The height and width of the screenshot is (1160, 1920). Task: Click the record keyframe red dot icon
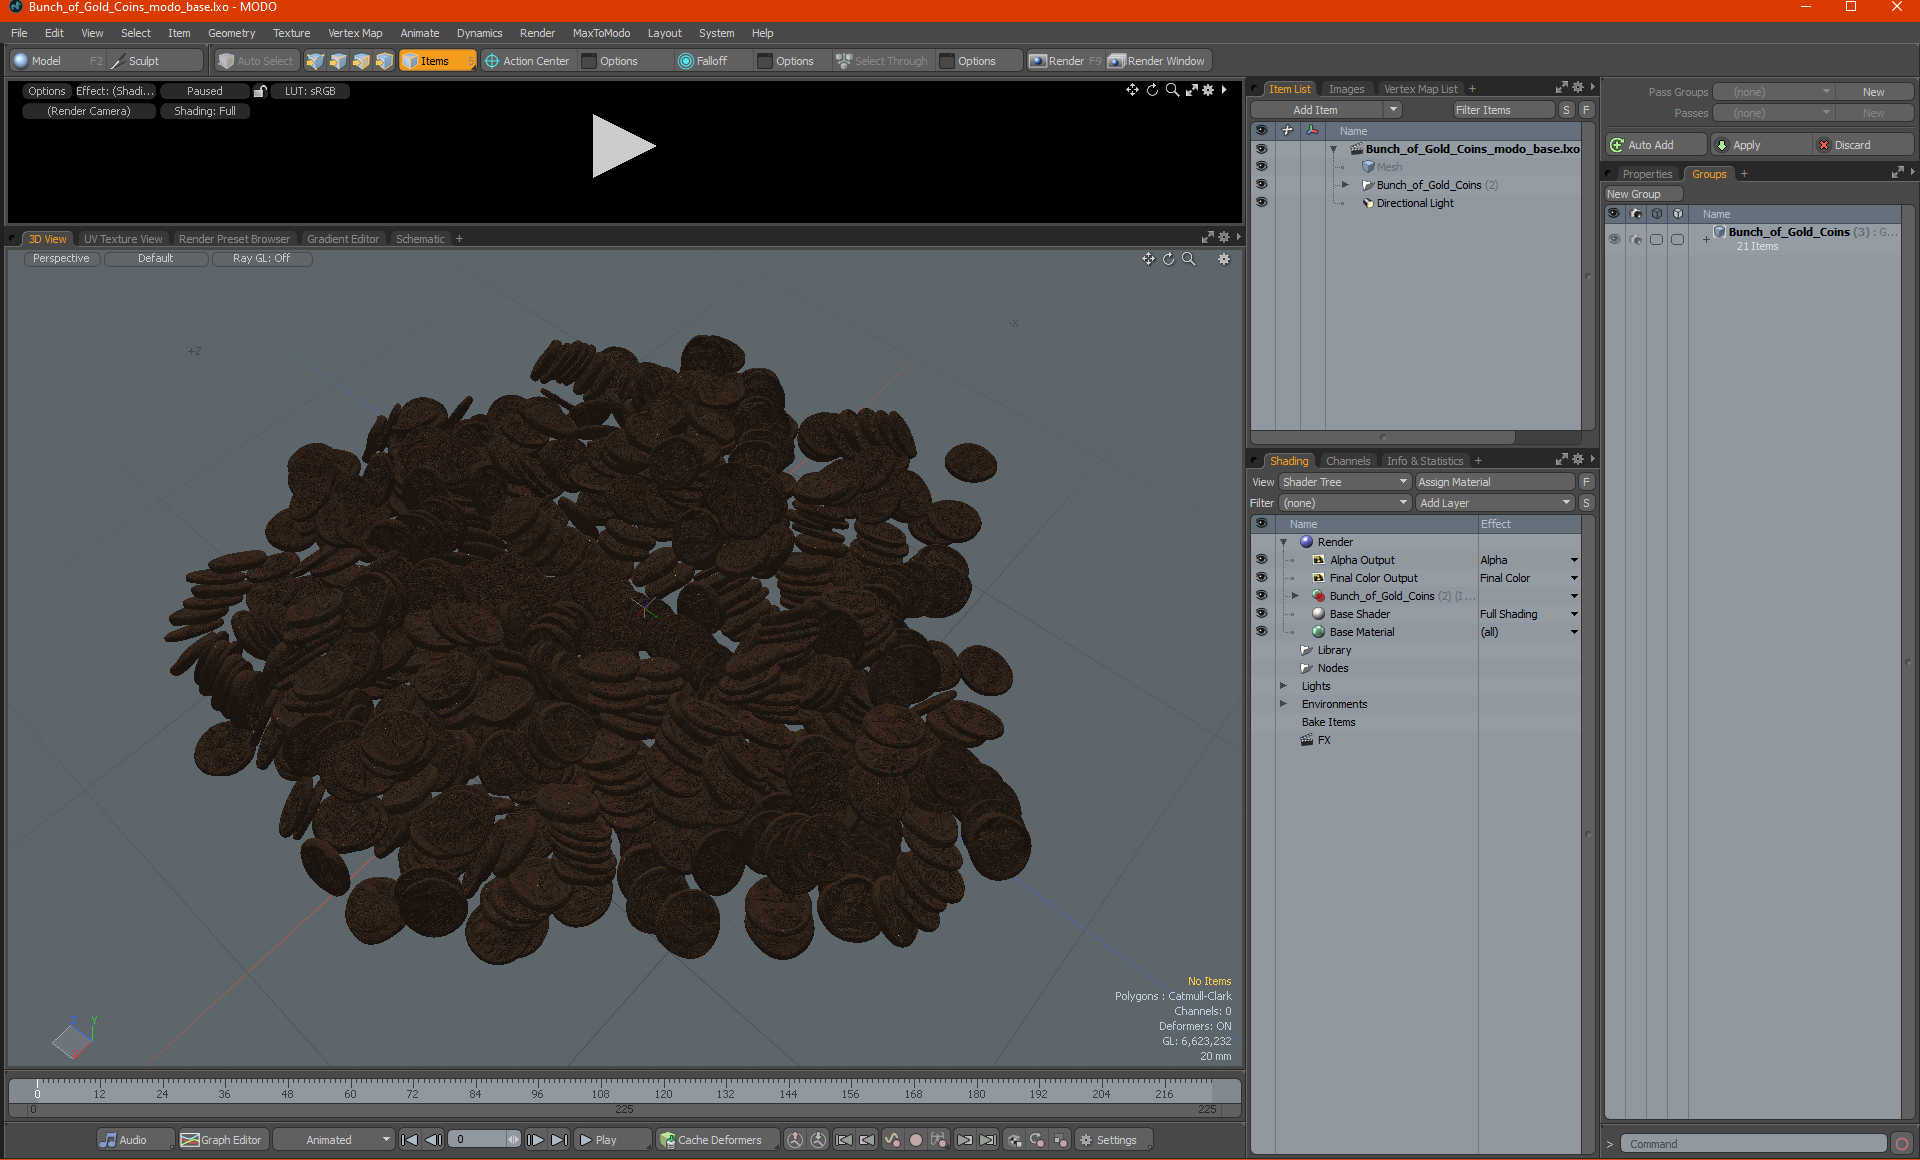[915, 1140]
